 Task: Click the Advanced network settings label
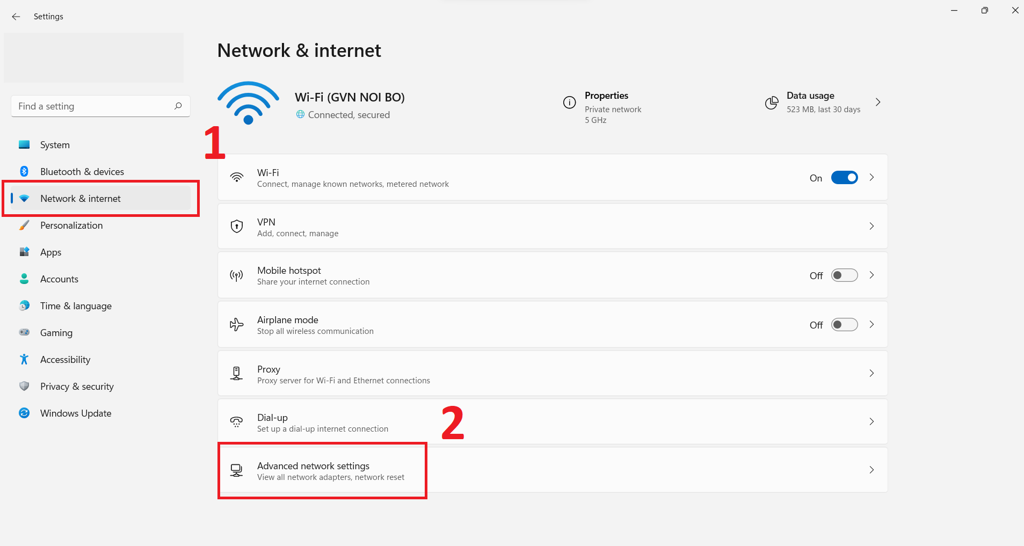(x=313, y=466)
